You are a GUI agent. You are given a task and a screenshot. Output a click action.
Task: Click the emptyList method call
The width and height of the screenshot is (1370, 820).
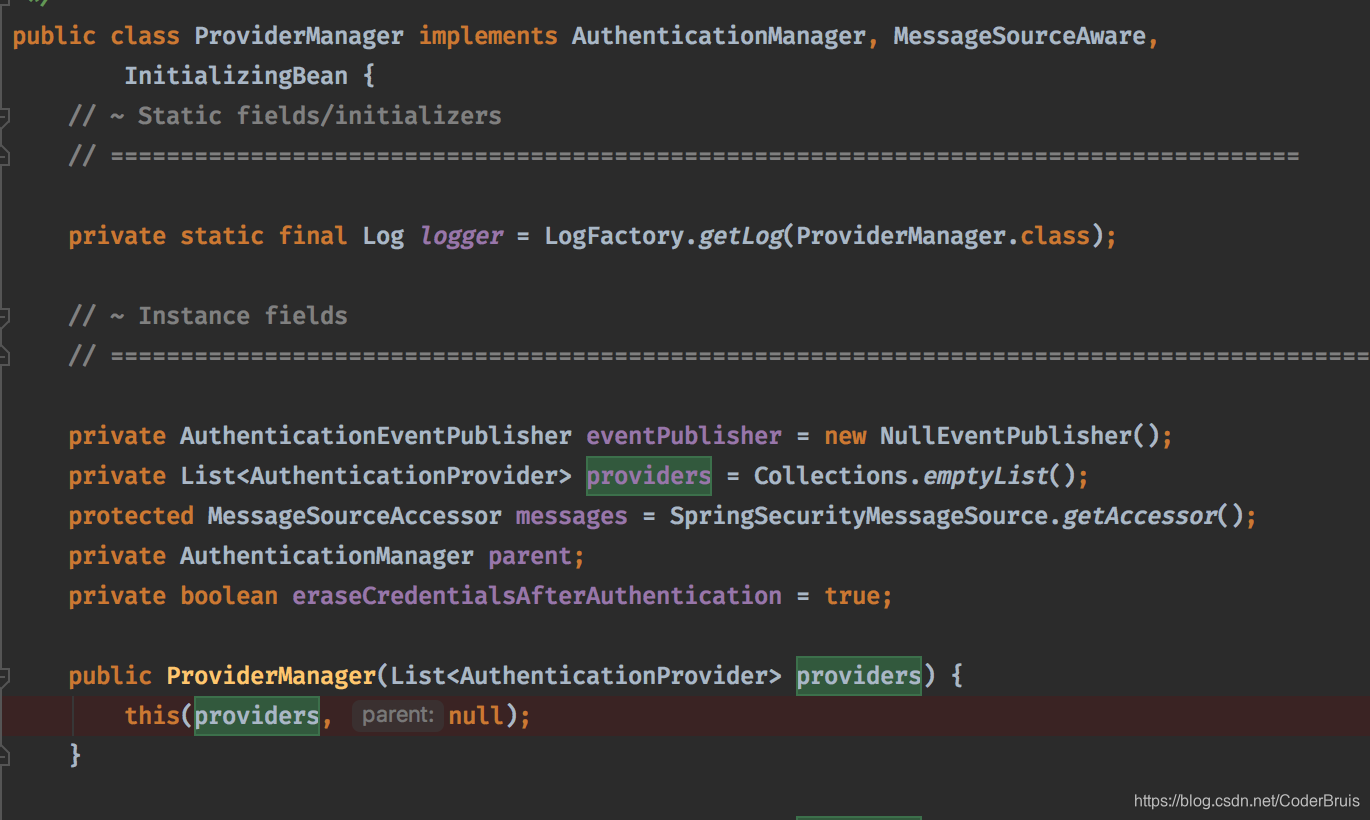pos(984,476)
